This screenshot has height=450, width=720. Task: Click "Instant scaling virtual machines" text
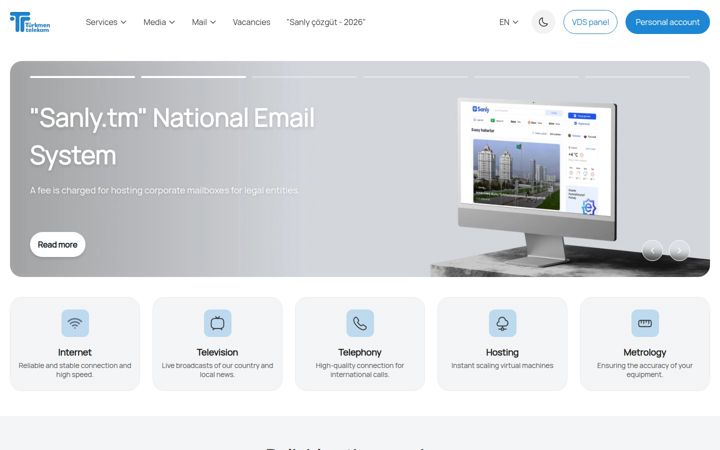click(502, 366)
